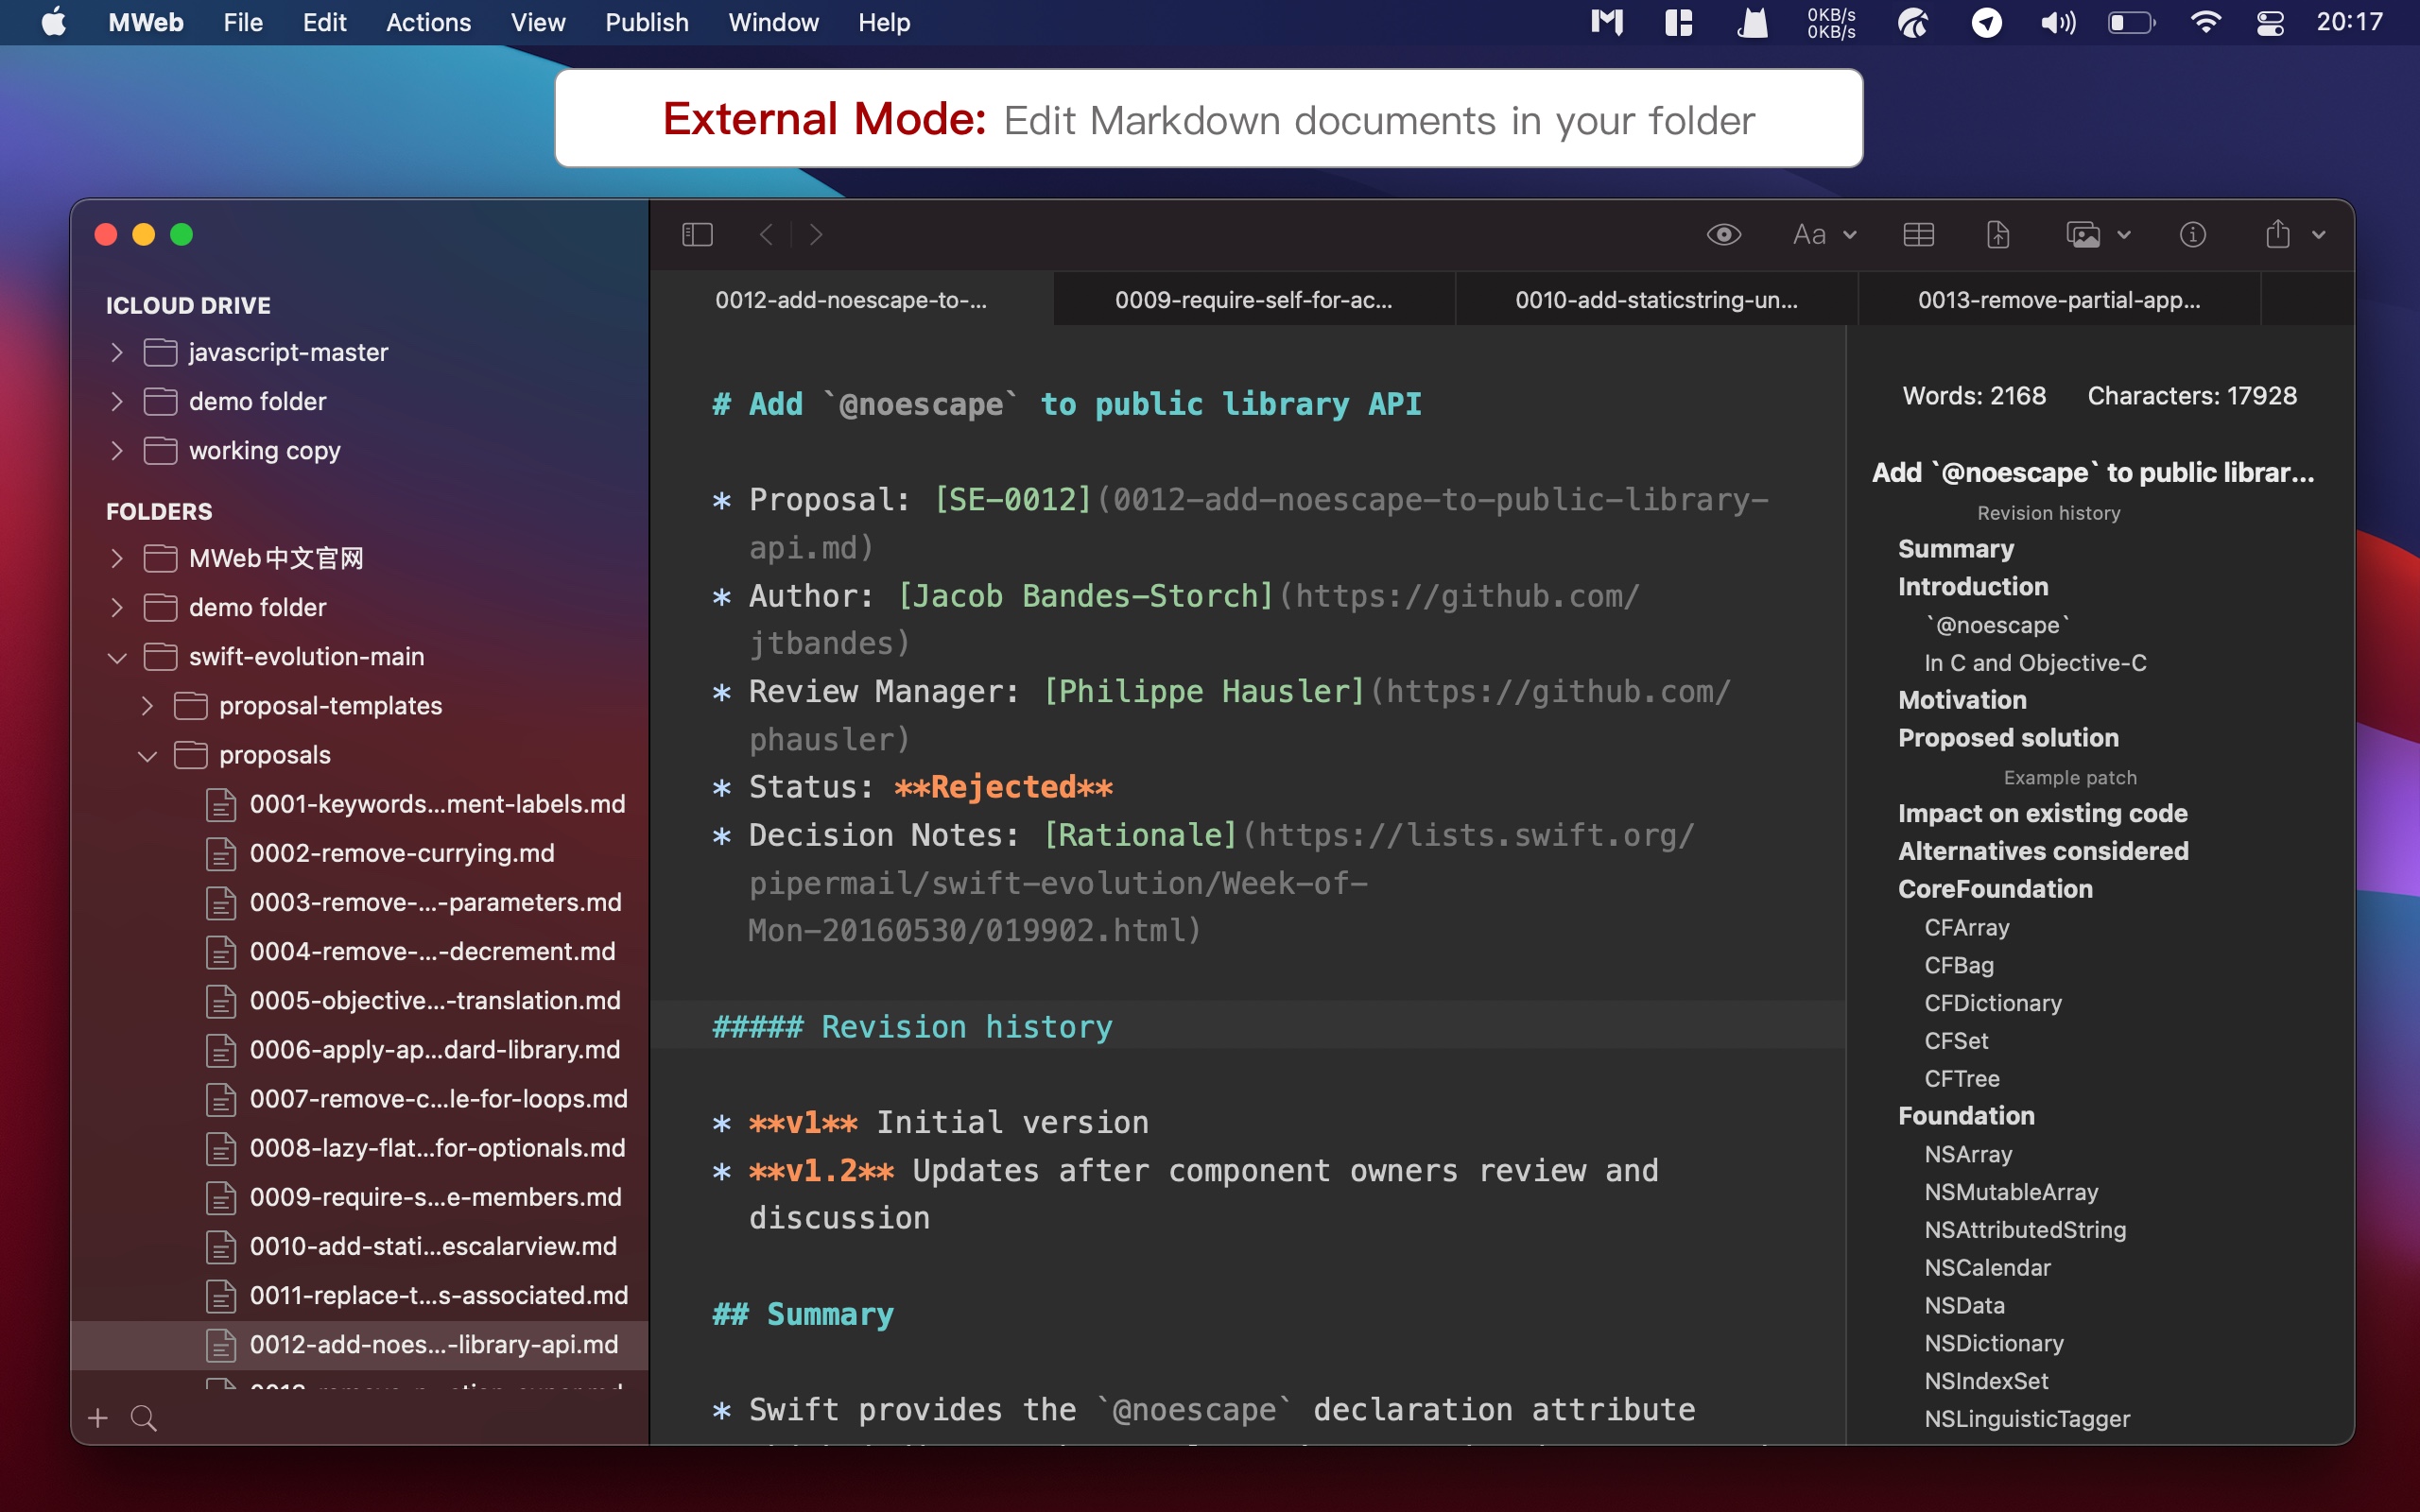Click the insert table icon

tap(1918, 234)
